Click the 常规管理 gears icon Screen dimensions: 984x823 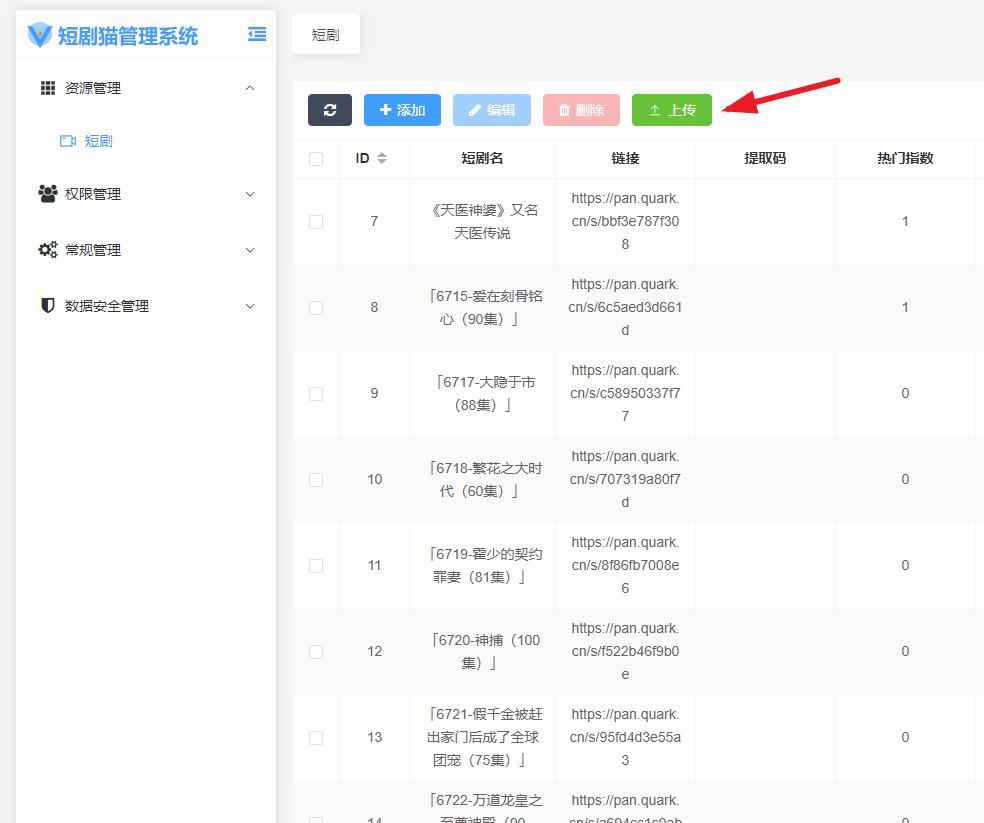(x=48, y=250)
